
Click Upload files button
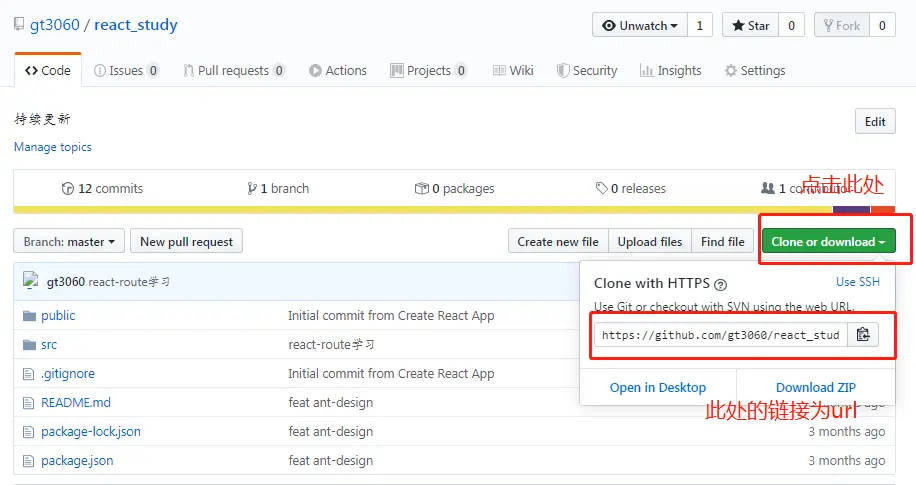point(650,241)
